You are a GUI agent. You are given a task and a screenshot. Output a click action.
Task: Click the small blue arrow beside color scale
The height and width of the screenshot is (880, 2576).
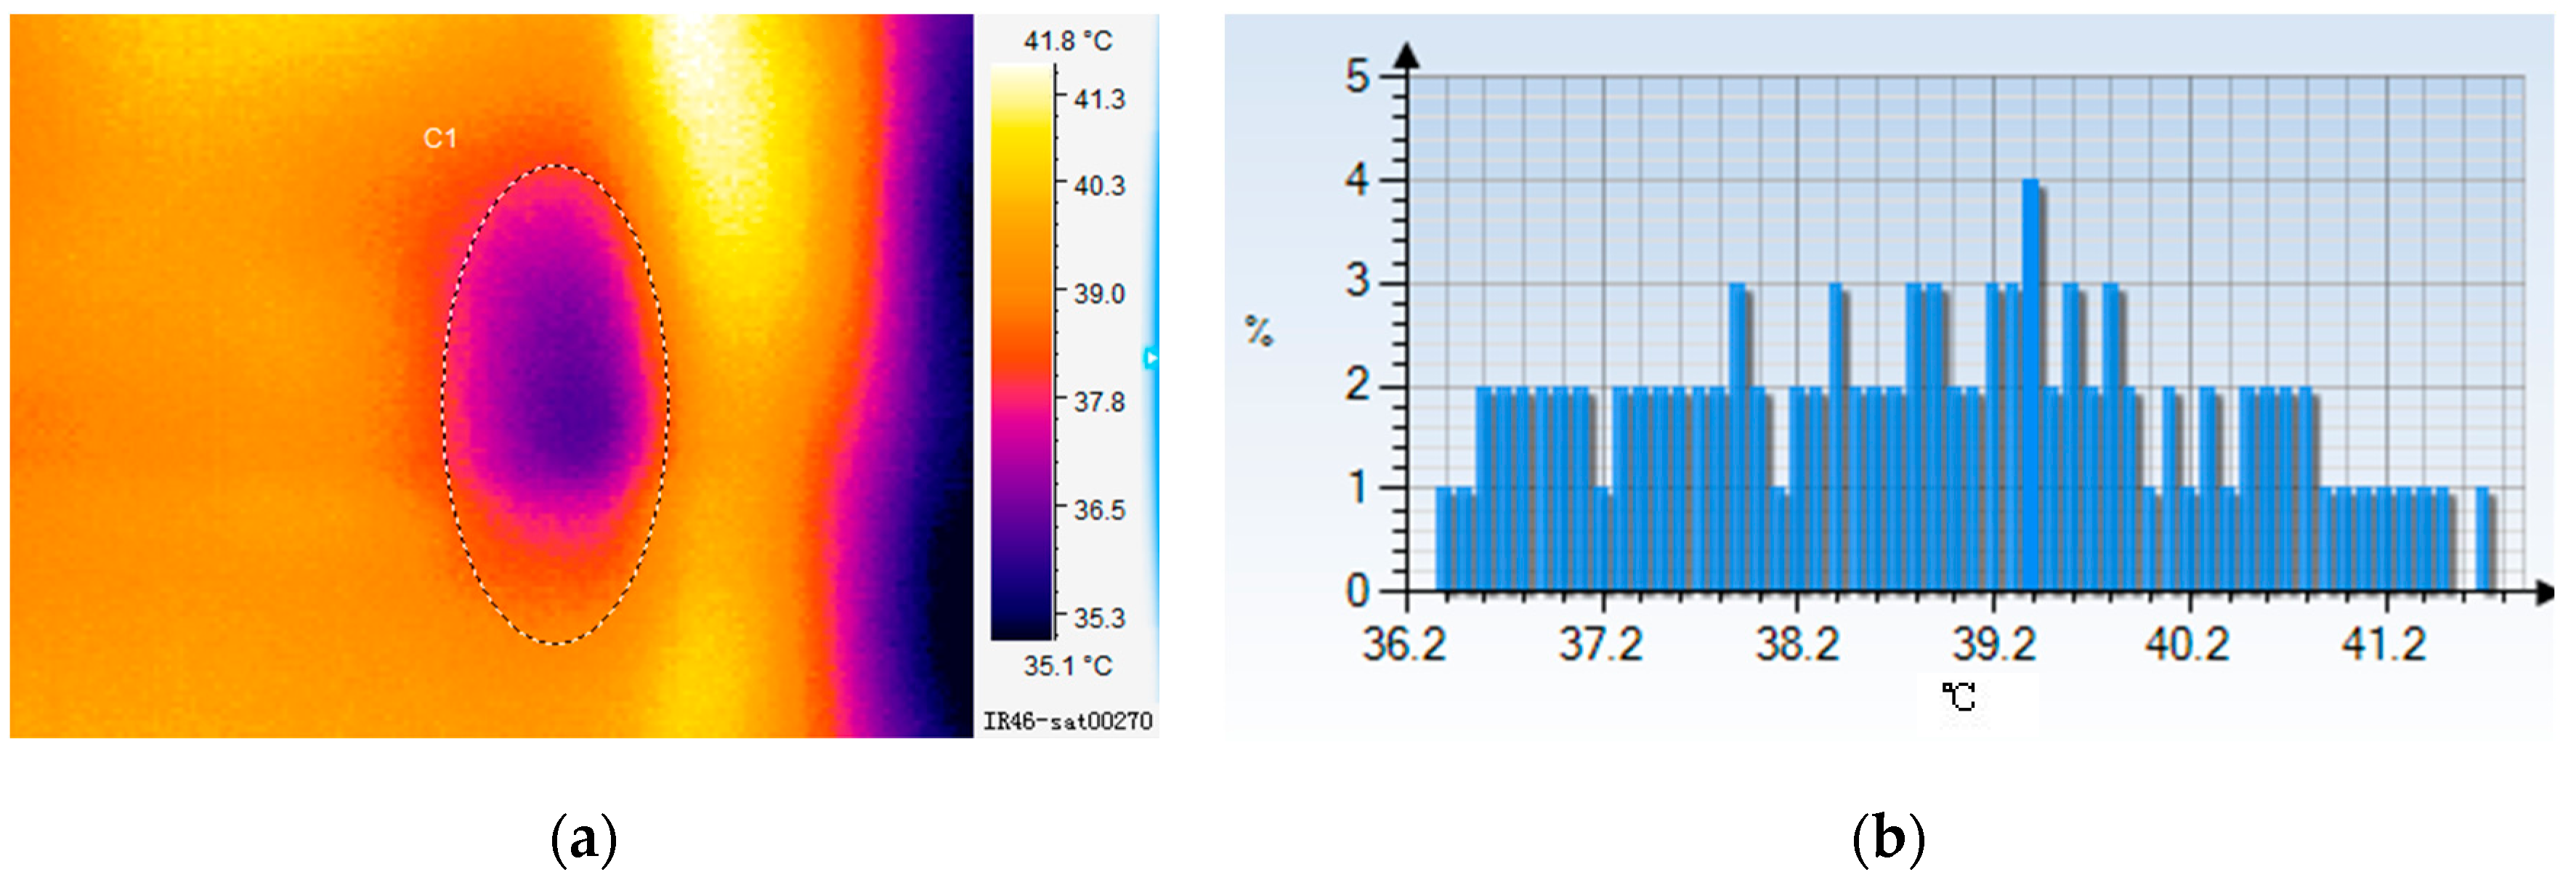(x=1151, y=357)
